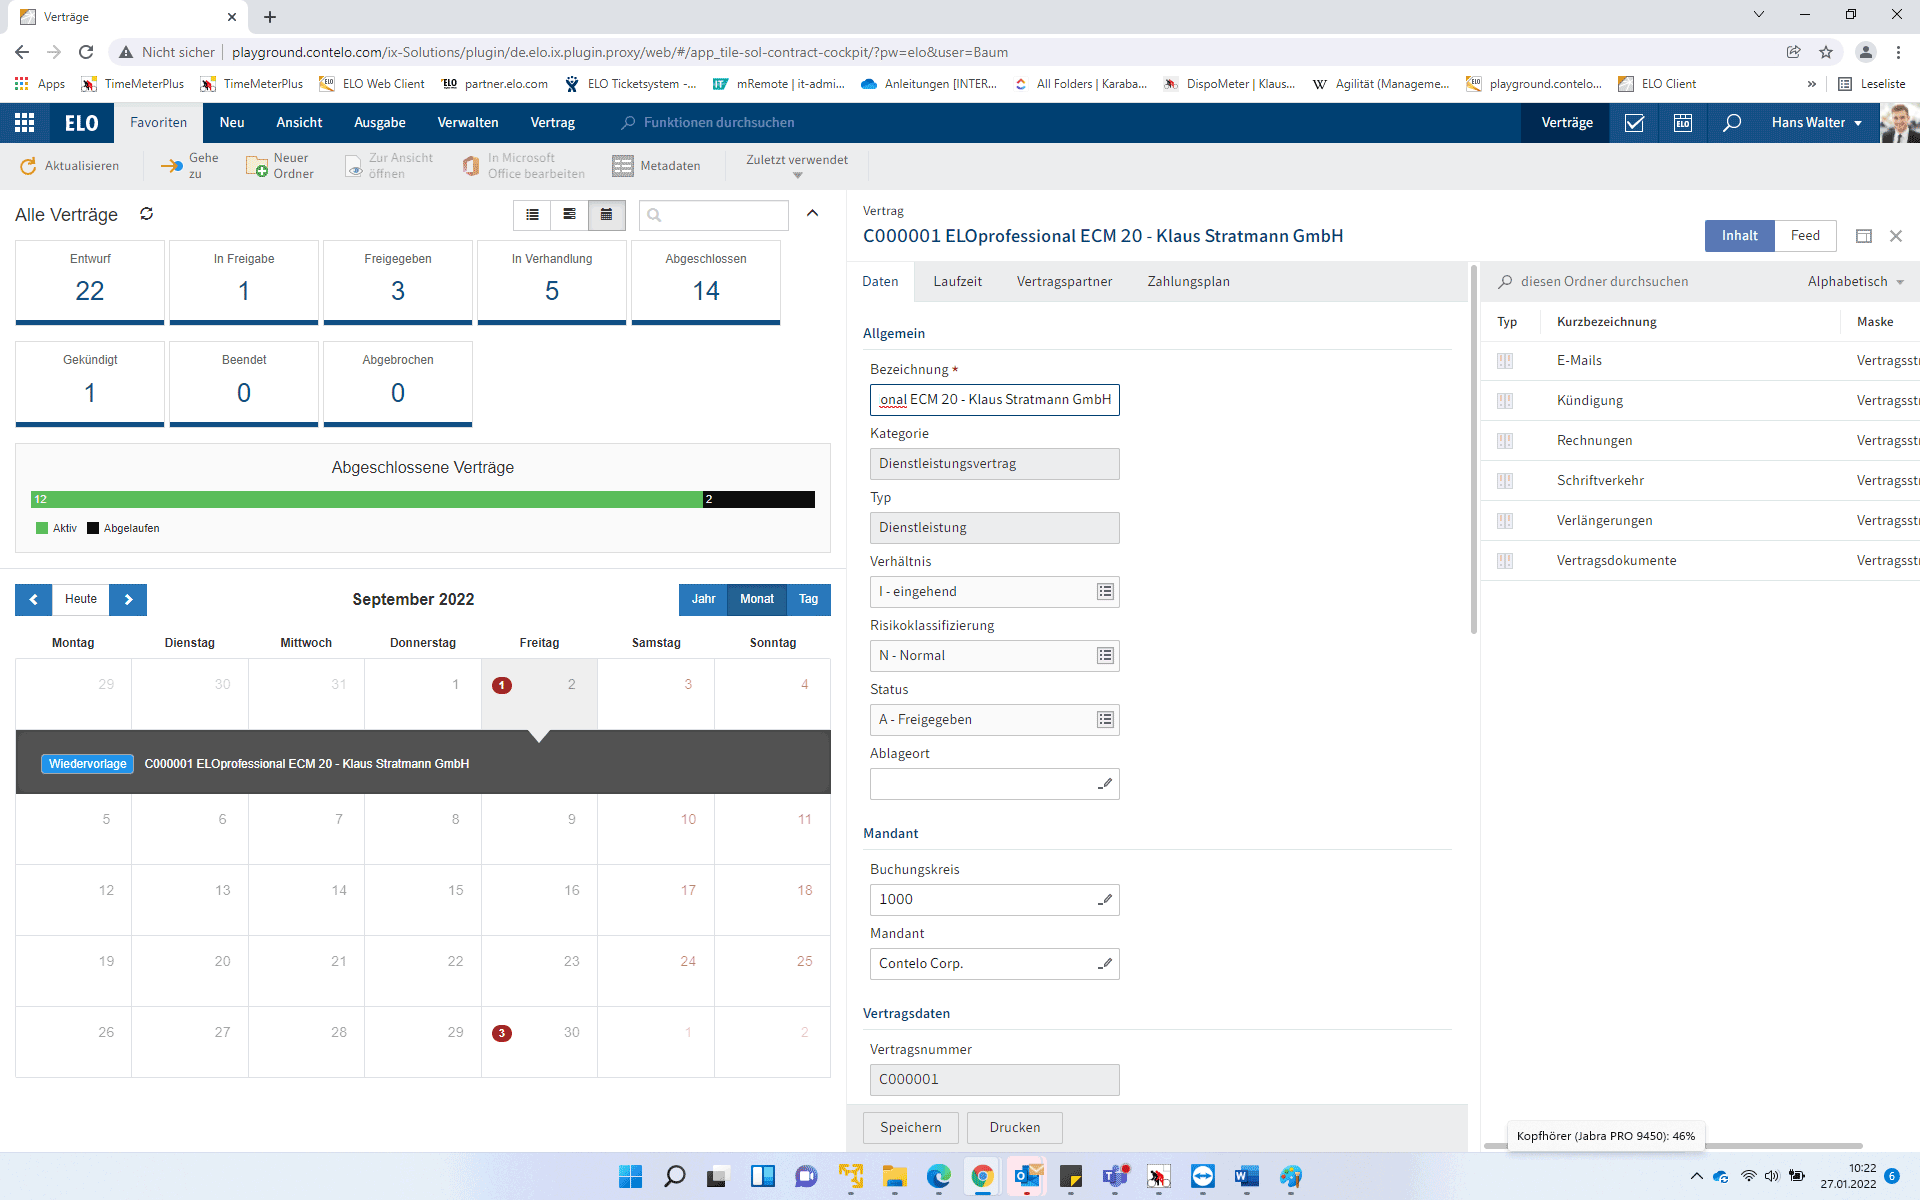Viewport: 1920px width, 1200px height.
Task: Switch calendar to Tag view
Action: pos(808,599)
